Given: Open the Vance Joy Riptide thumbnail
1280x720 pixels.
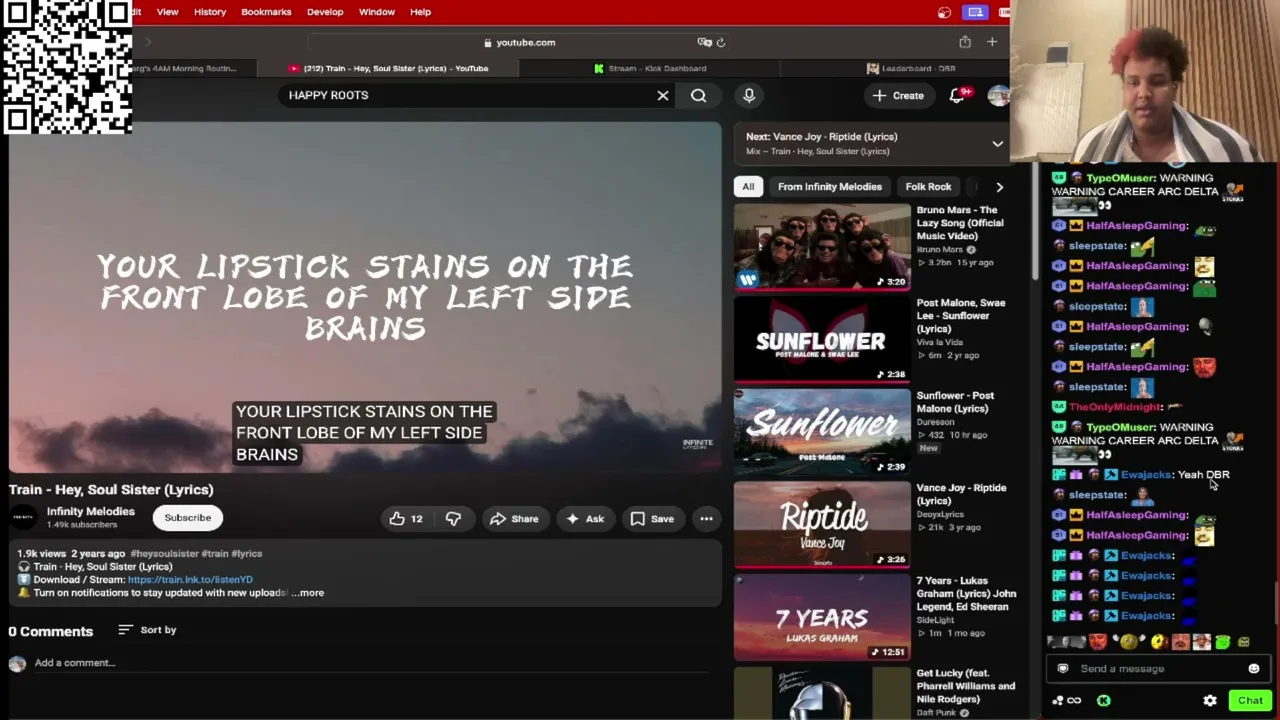Looking at the screenshot, I should pos(822,525).
